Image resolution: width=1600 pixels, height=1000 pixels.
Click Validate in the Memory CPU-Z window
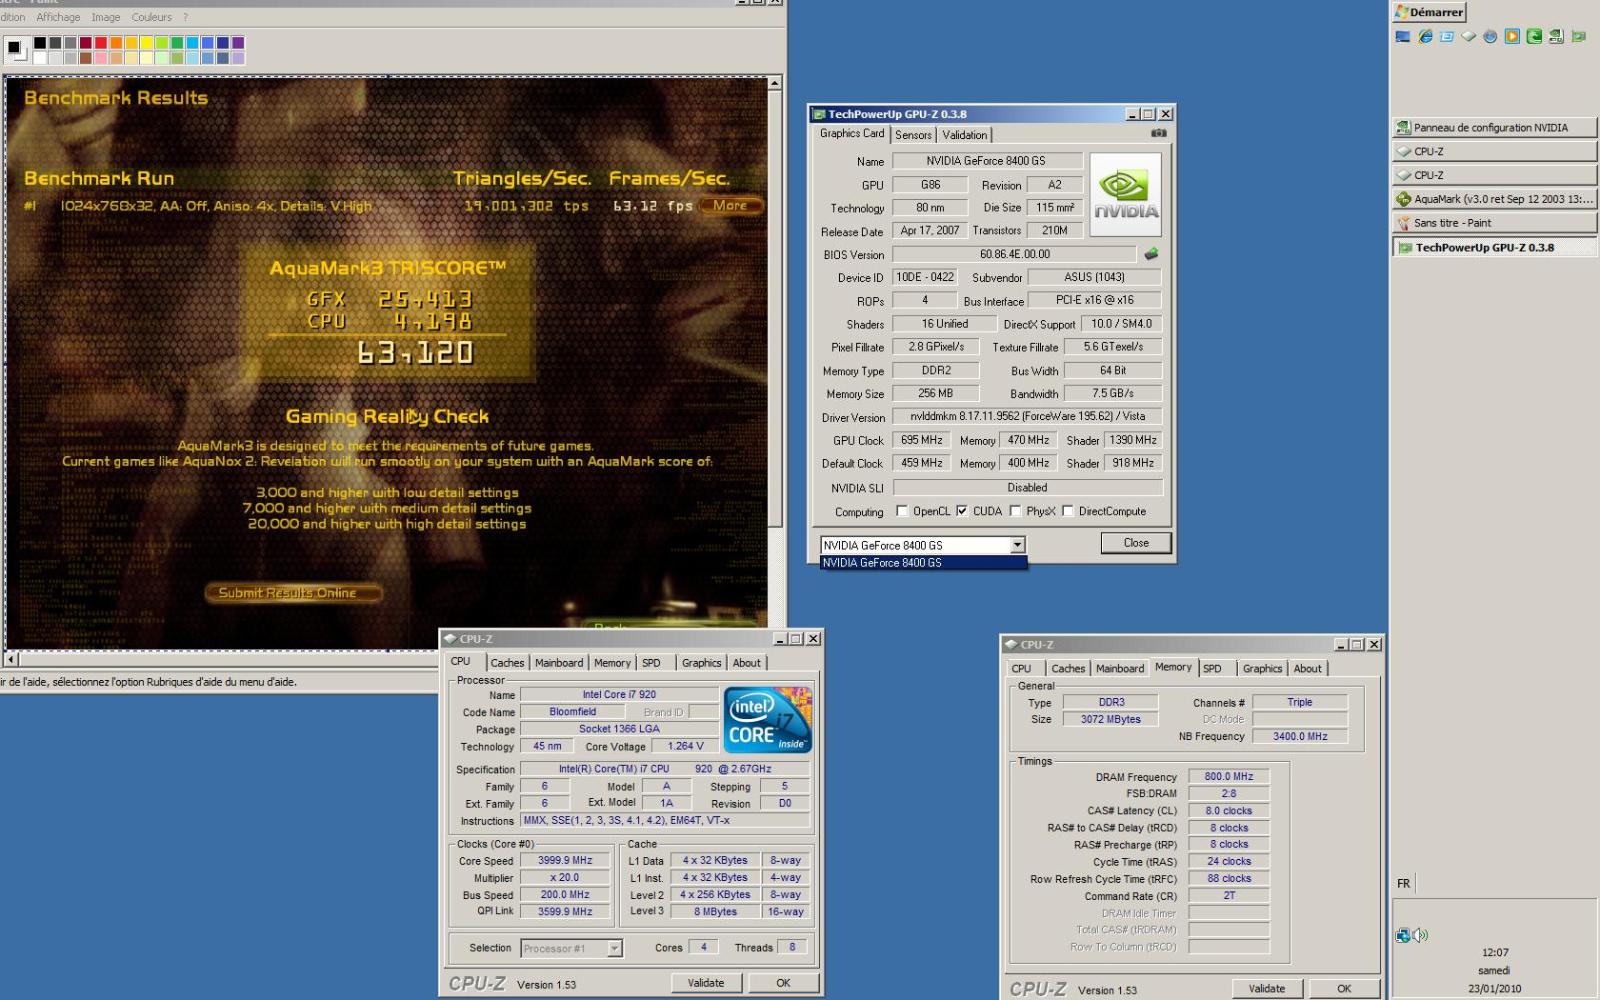tap(1267, 989)
